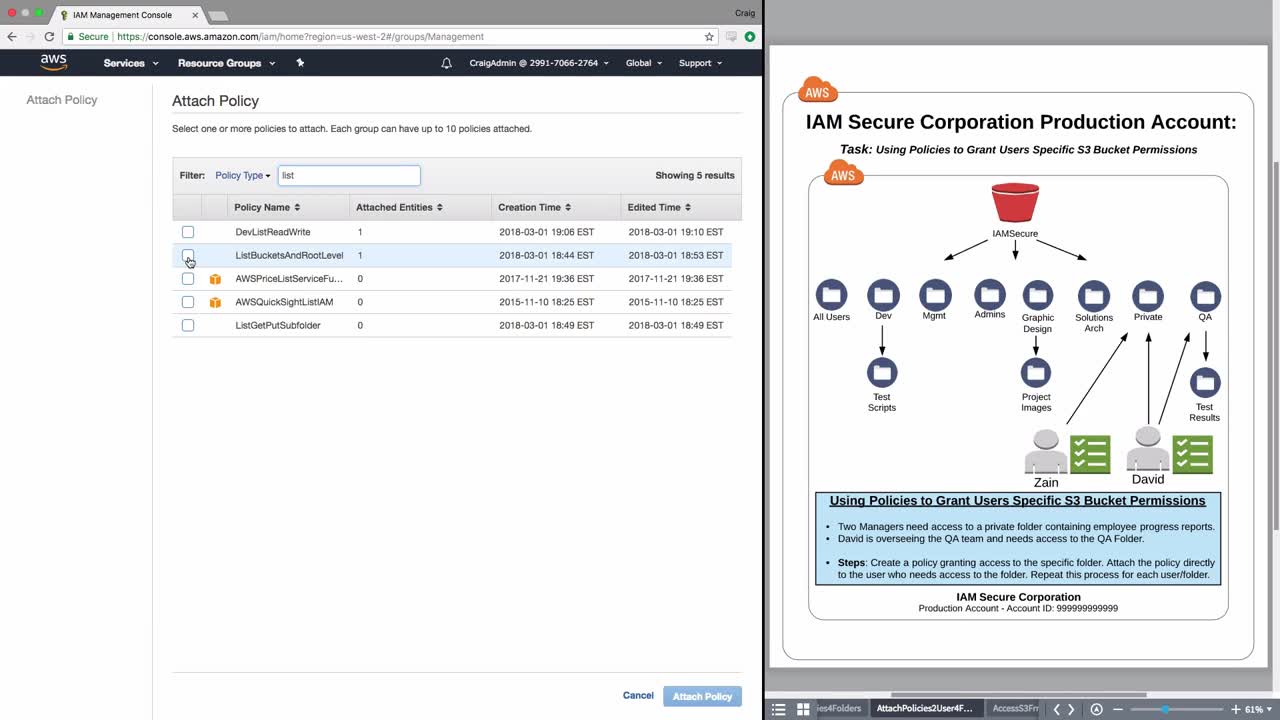
Task: Open the list view icon in the diagram viewer
Action: (779, 709)
